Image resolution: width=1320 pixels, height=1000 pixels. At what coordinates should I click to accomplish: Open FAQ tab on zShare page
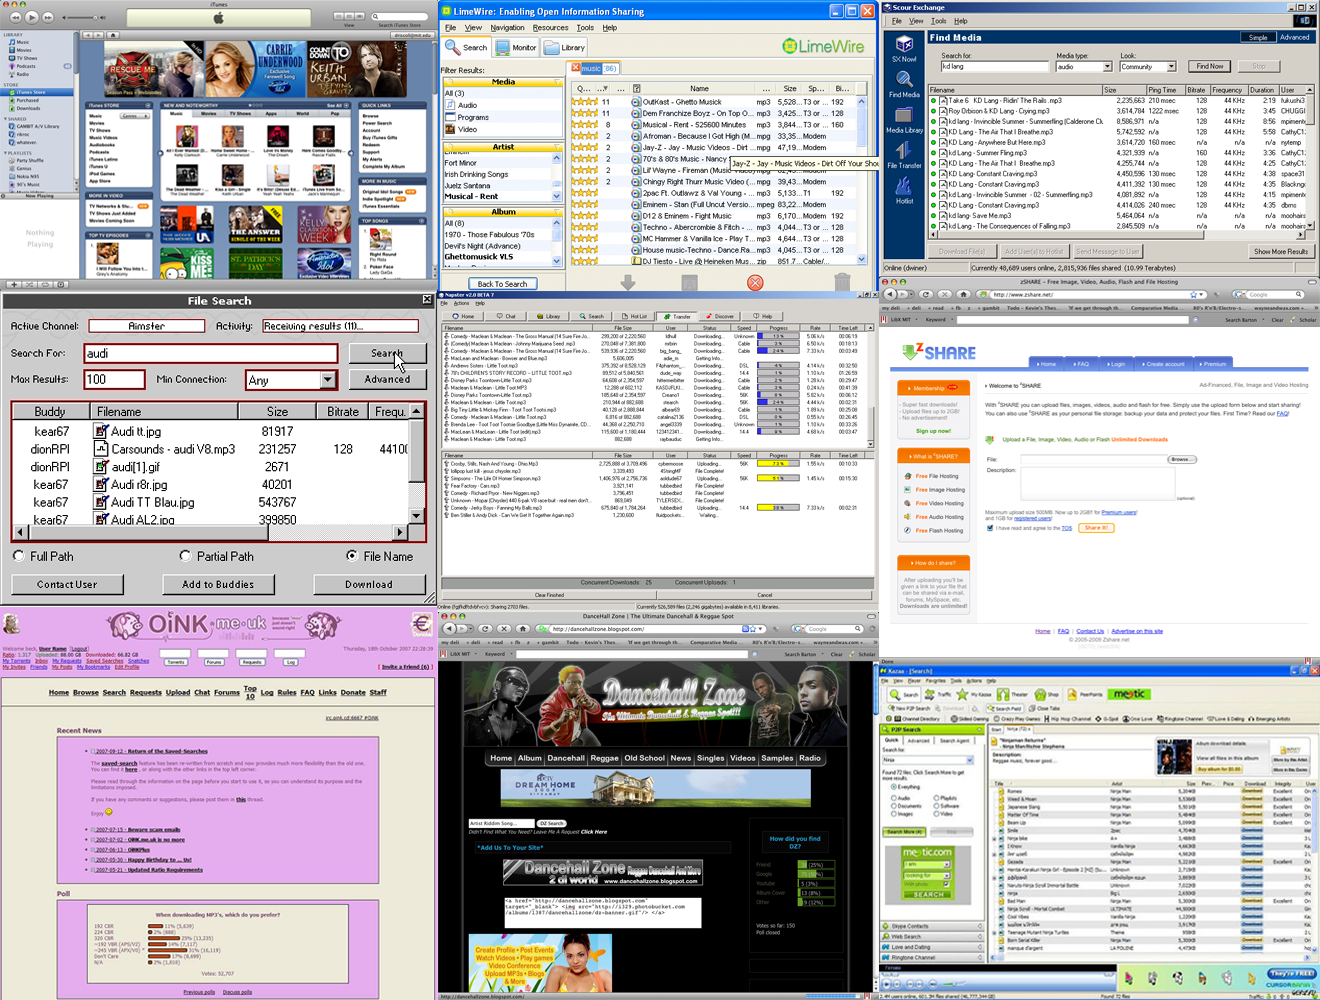[1080, 364]
